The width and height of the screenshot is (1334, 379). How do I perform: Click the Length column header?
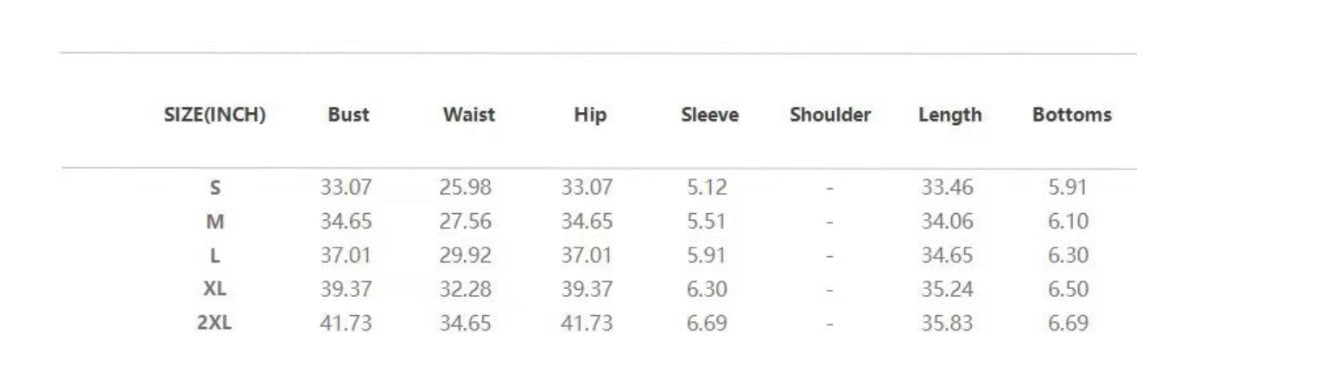pyautogui.click(x=950, y=115)
